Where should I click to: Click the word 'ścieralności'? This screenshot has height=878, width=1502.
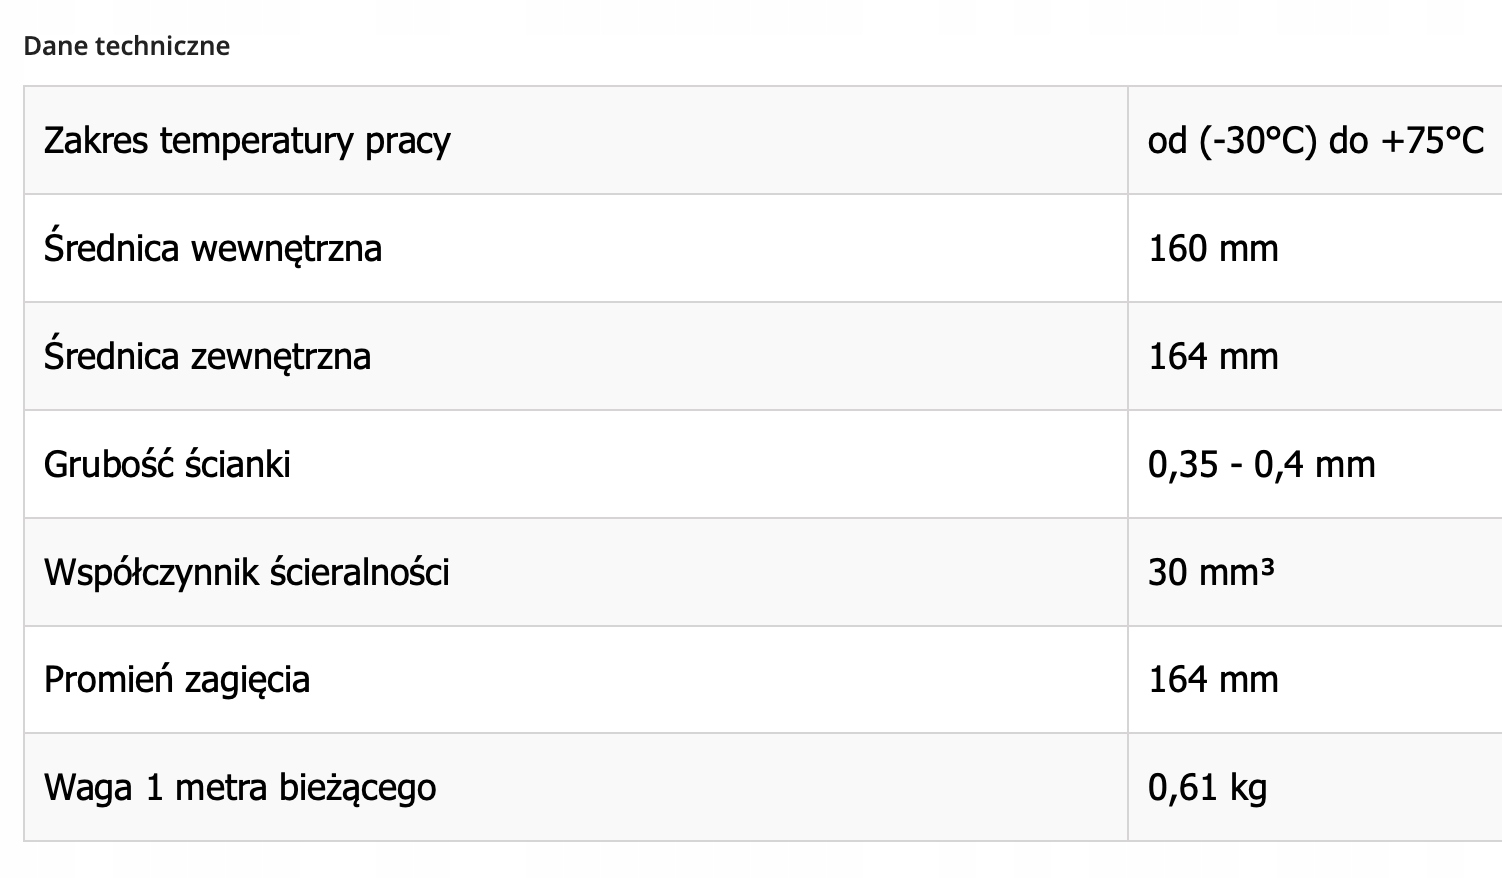coord(360,572)
